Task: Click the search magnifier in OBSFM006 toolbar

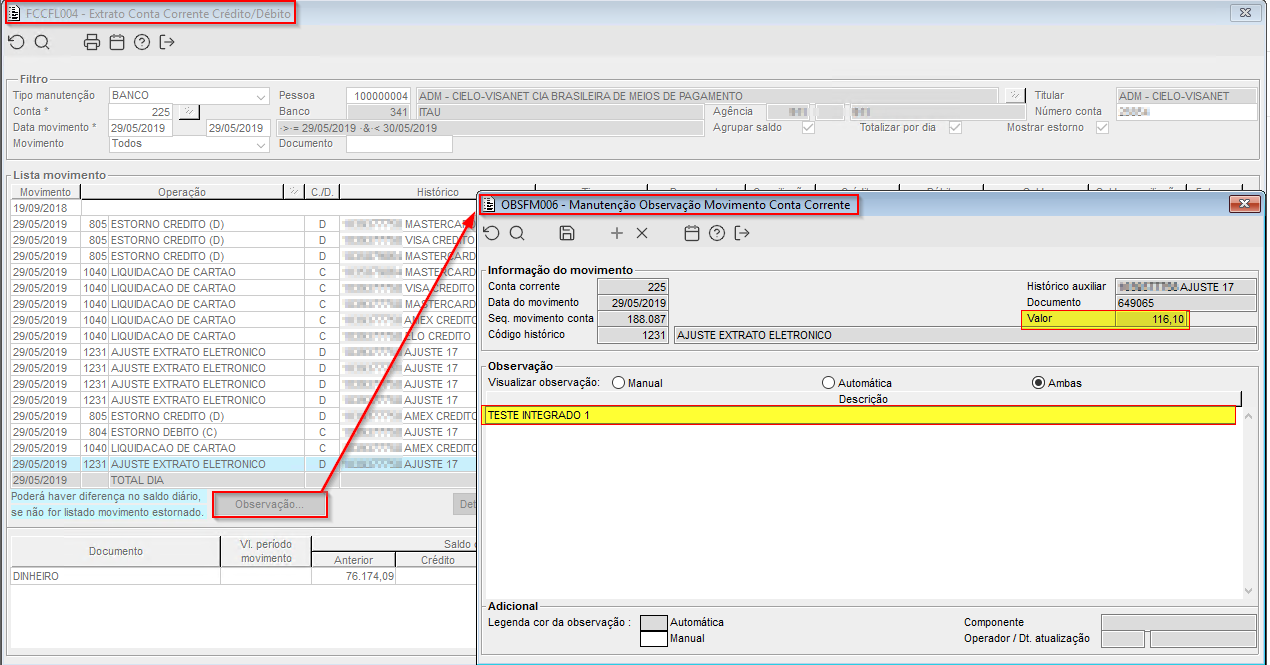Action: (x=517, y=233)
